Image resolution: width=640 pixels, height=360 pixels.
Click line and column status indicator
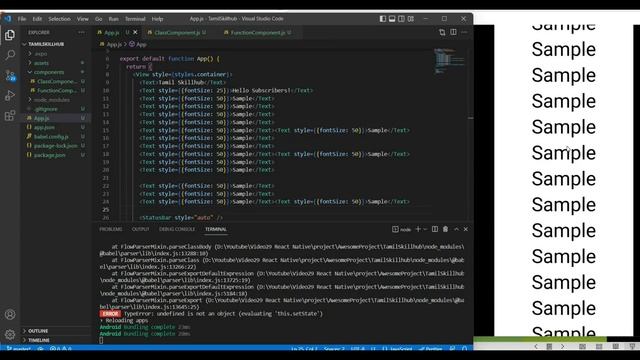304,349
